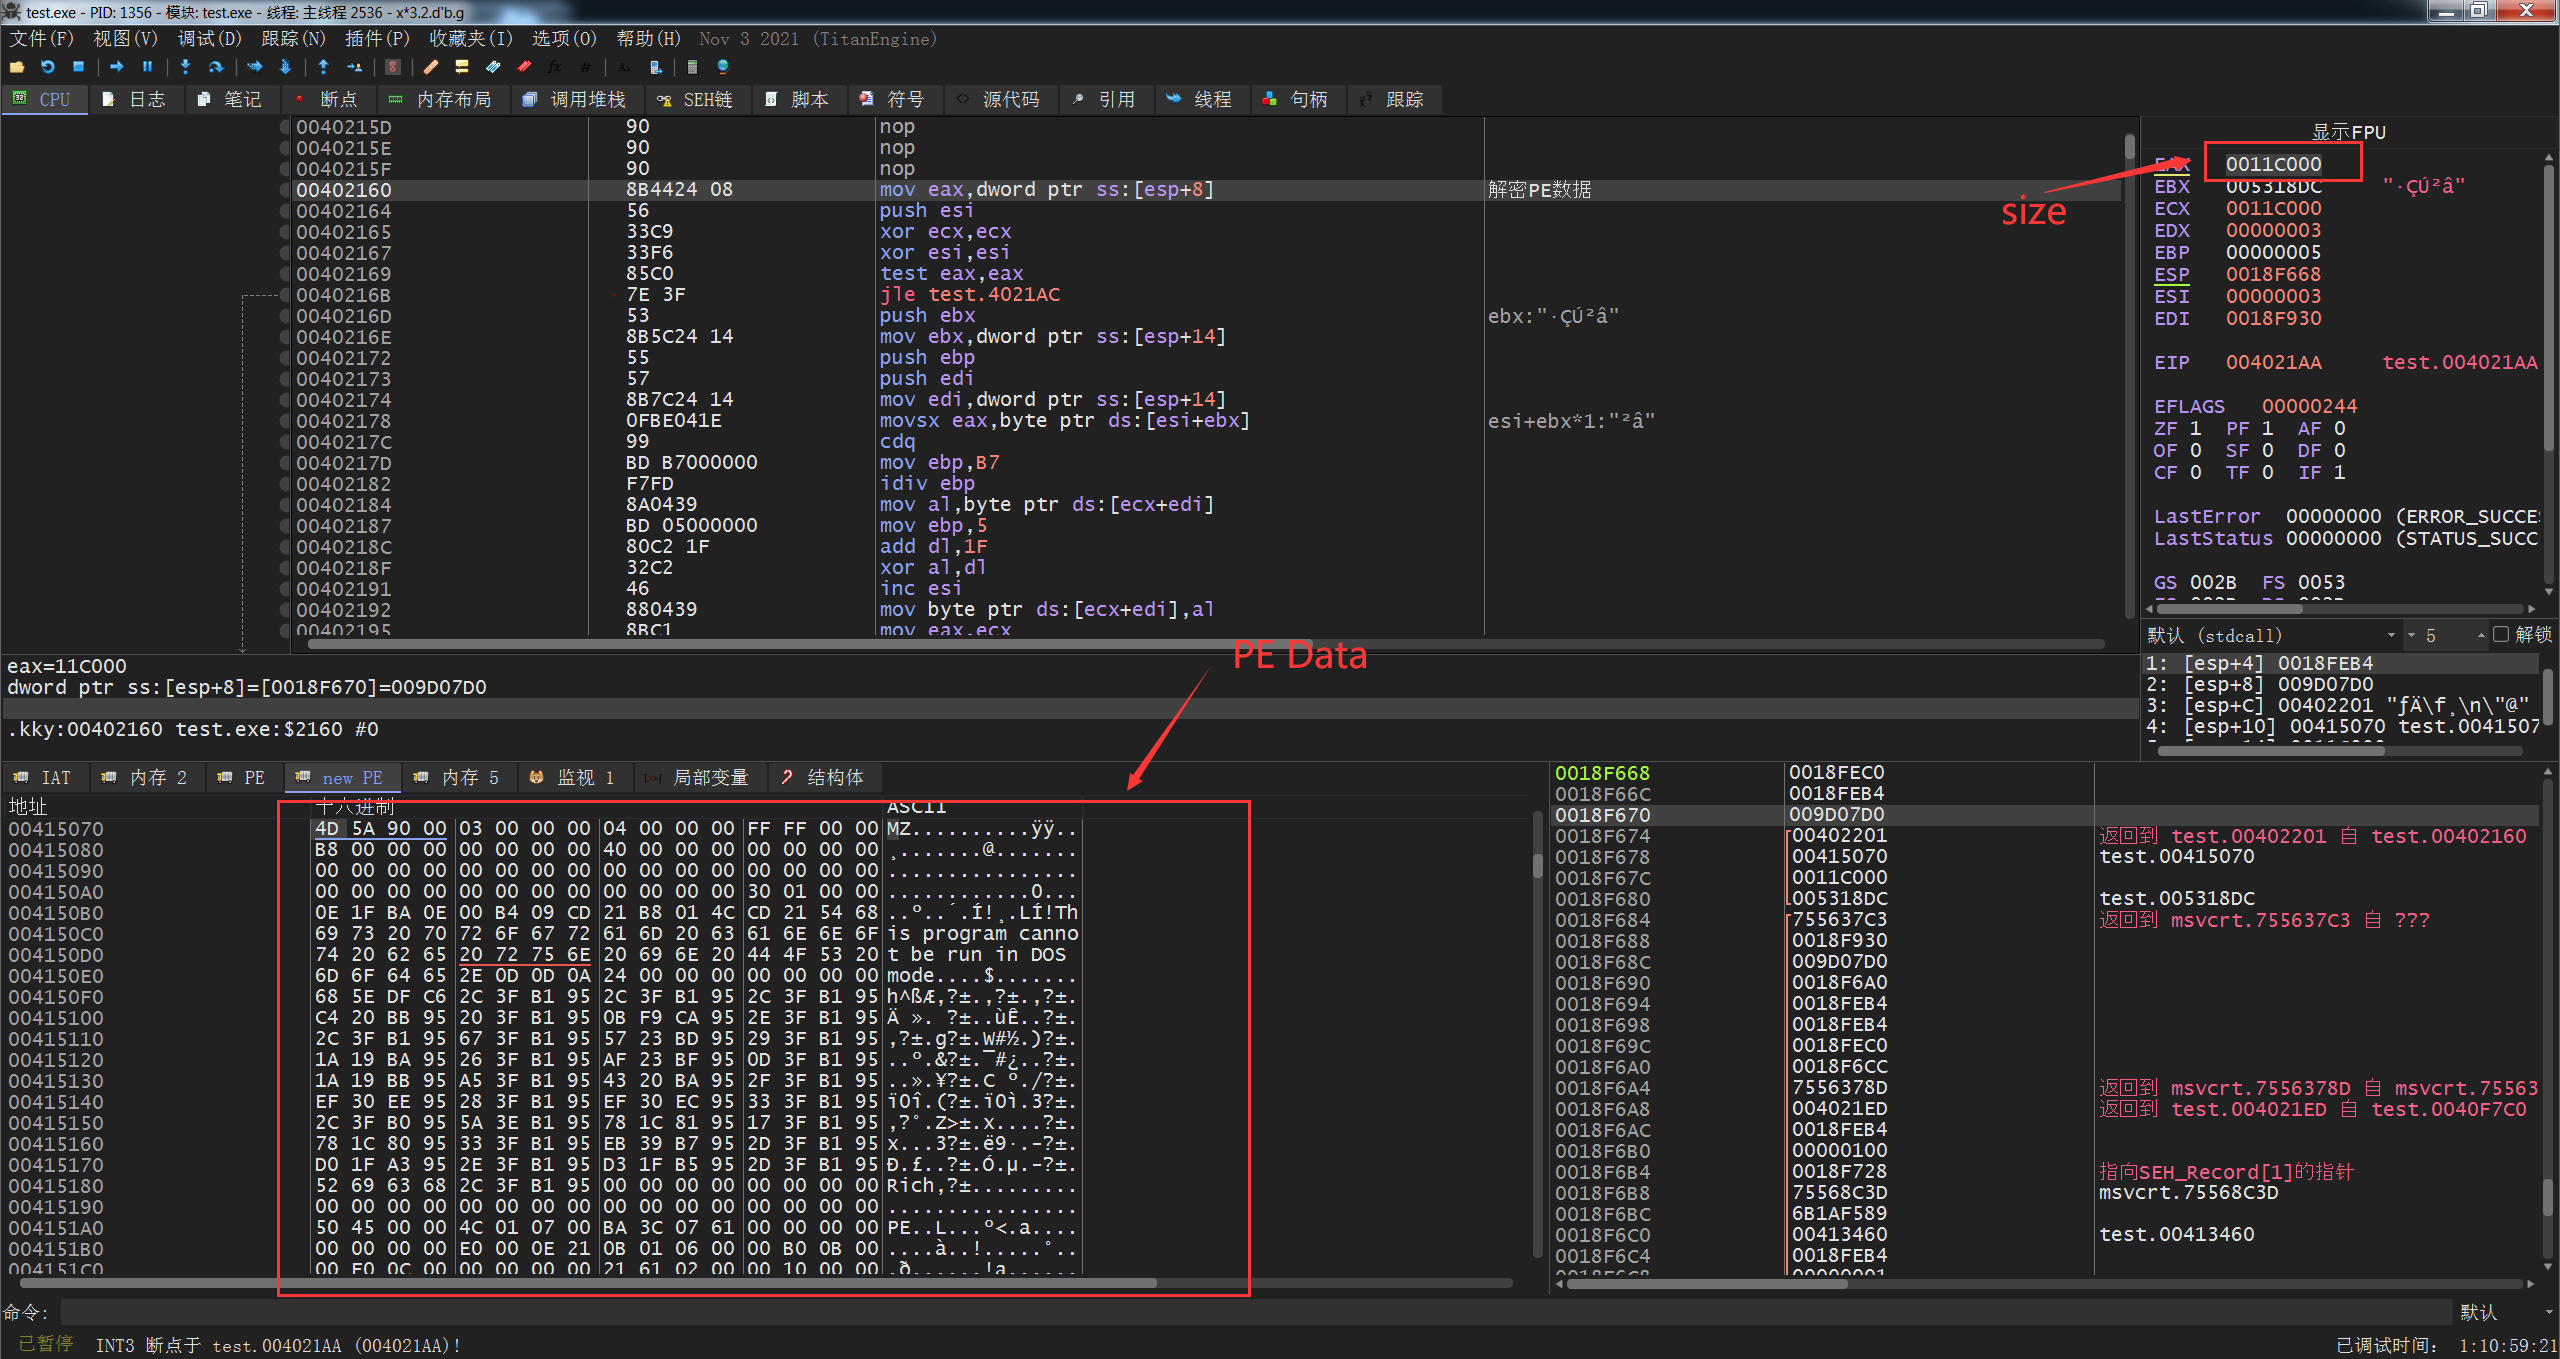
Task: Toggle breakpoint bullet at address 00402178
Action: [x=285, y=421]
